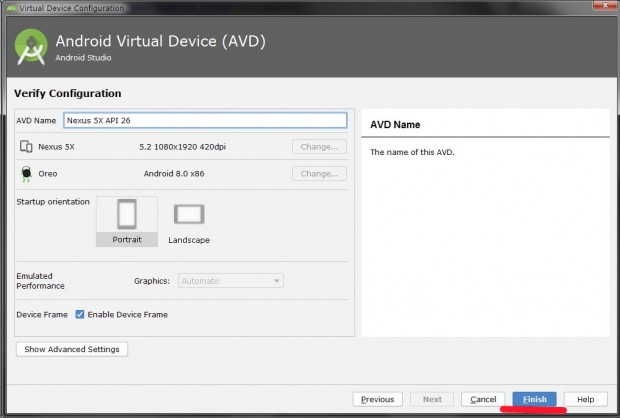This screenshot has height=418, width=620.
Task: Click Change button for Nexus 5X device
Action: [319, 147]
